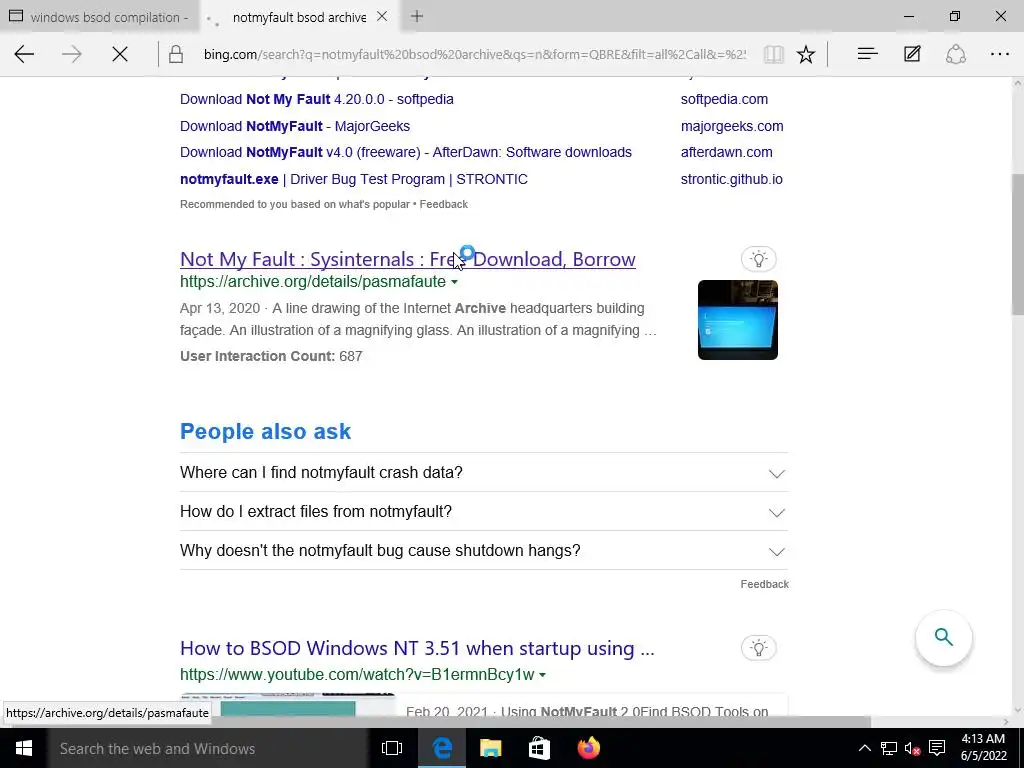Select the 'notmyfault bsod archive' tab

point(299,18)
